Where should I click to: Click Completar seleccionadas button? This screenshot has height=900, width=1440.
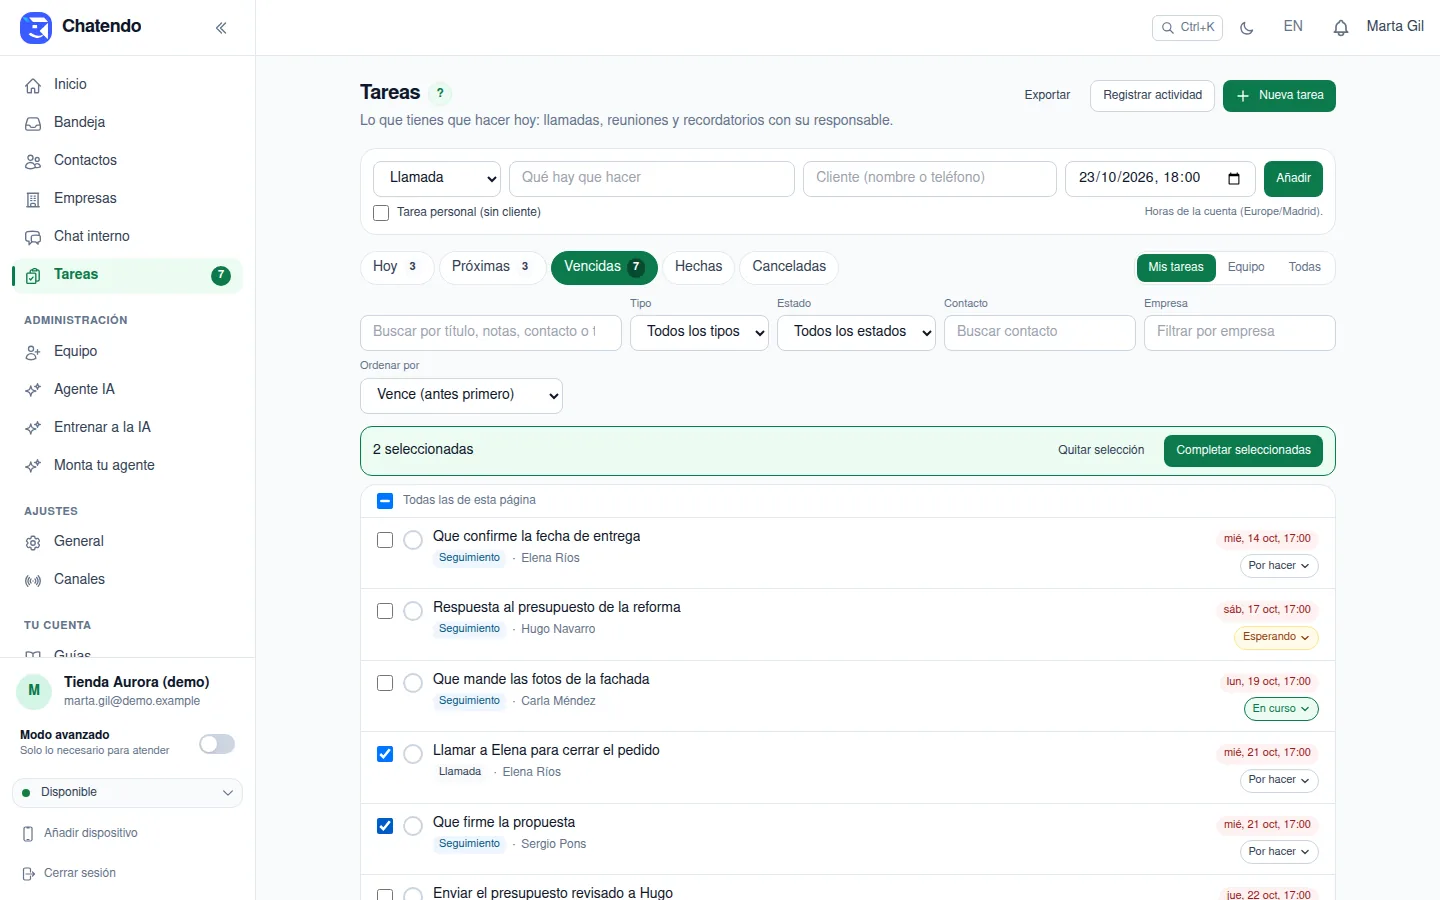pyautogui.click(x=1243, y=451)
